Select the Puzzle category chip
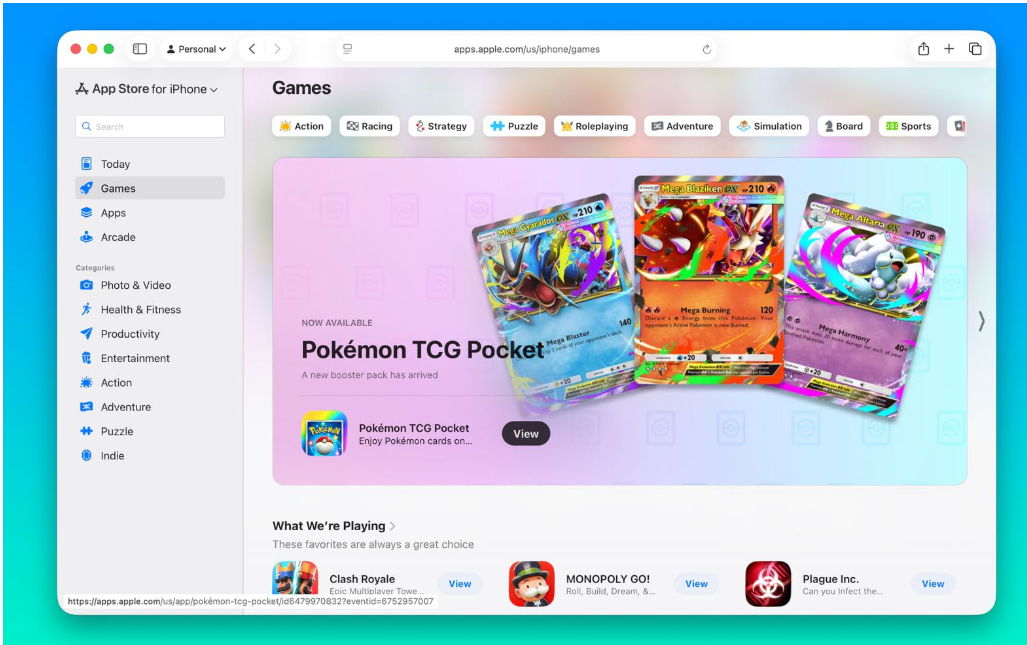1027x645 pixels. tap(514, 126)
